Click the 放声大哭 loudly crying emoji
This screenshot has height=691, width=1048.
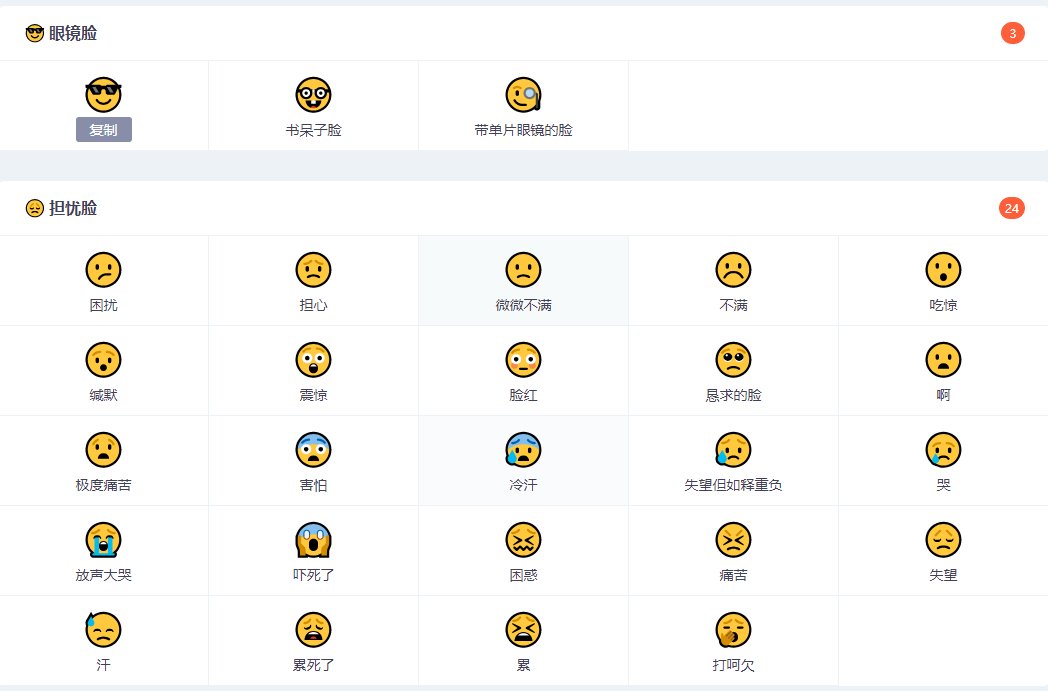(103, 540)
